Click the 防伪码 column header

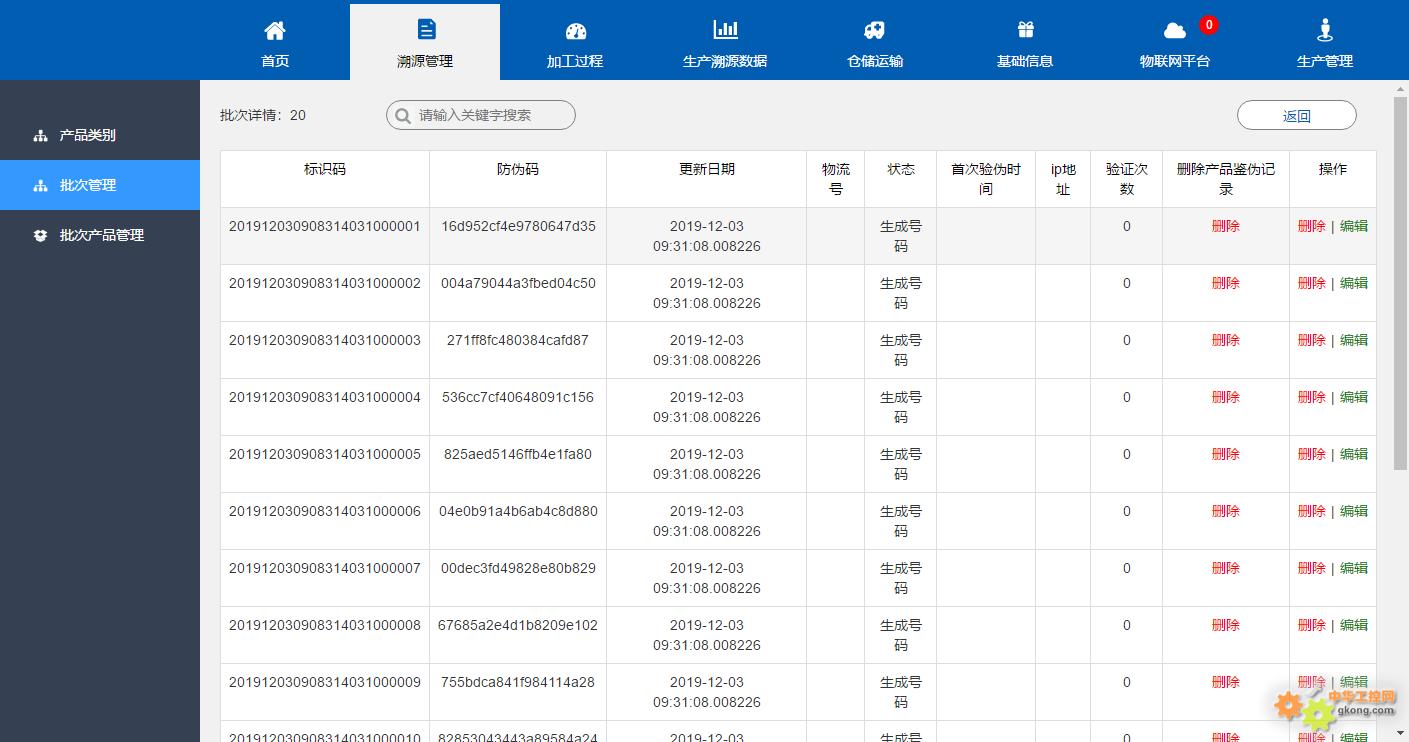pos(518,169)
